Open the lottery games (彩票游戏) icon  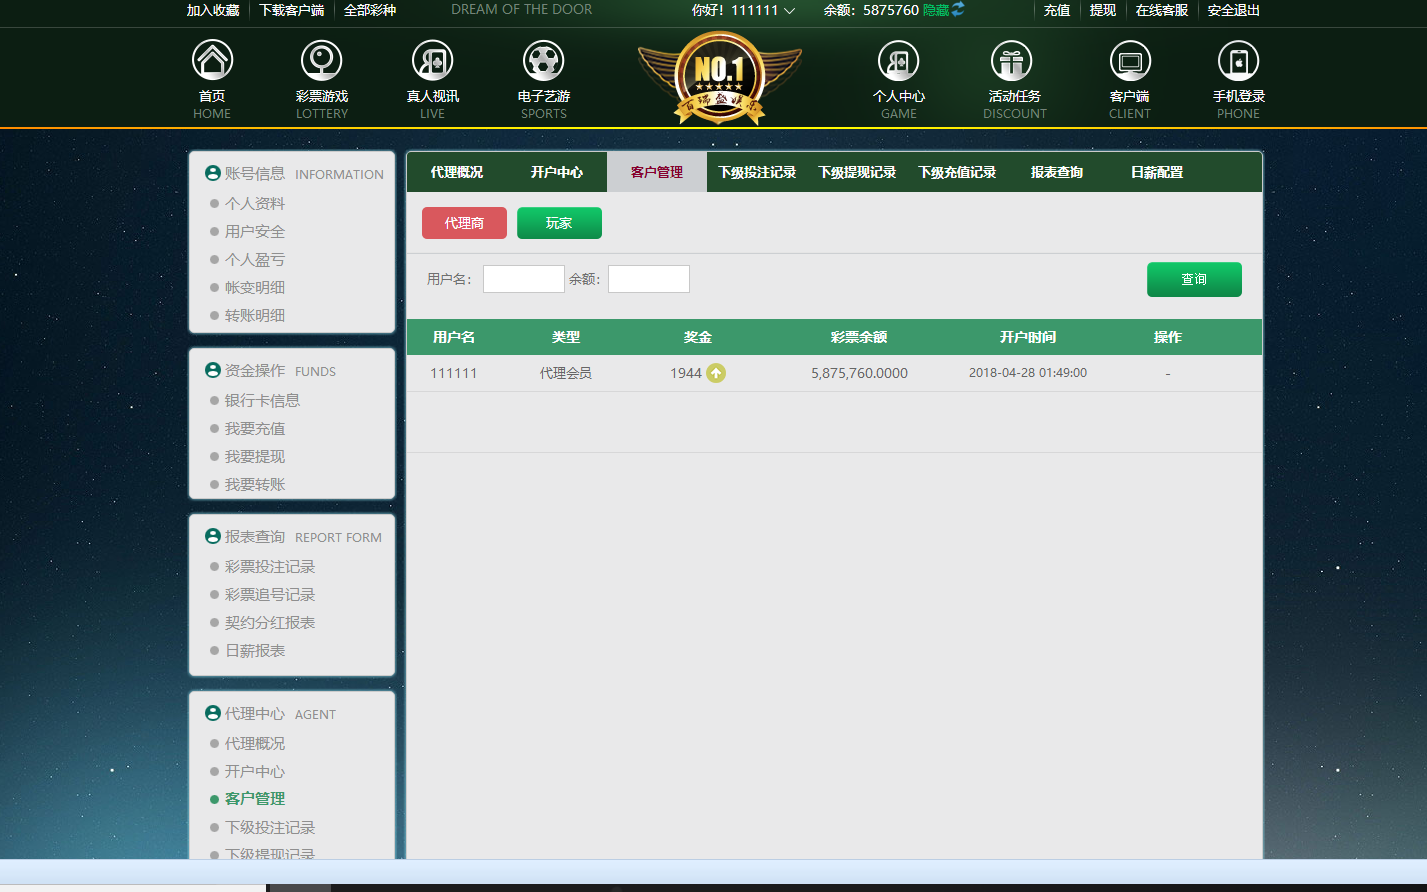pos(322,61)
